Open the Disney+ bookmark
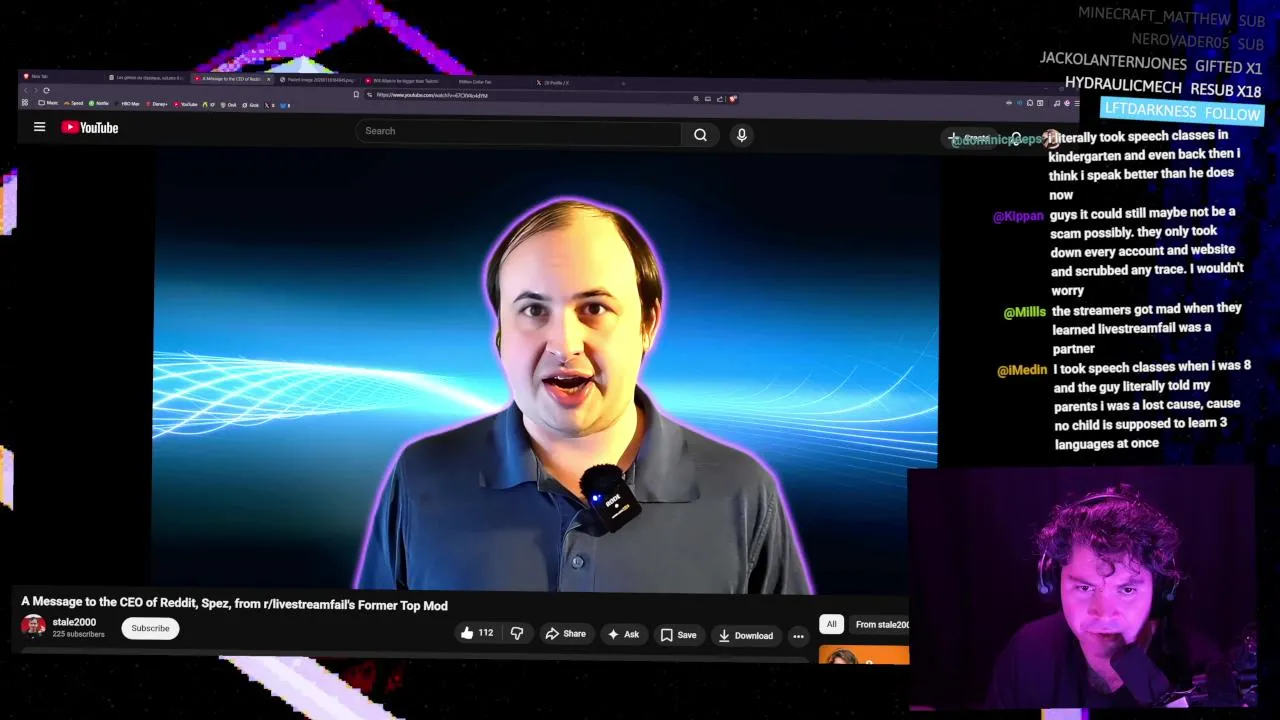The height and width of the screenshot is (720, 1280). click(156, 104)
